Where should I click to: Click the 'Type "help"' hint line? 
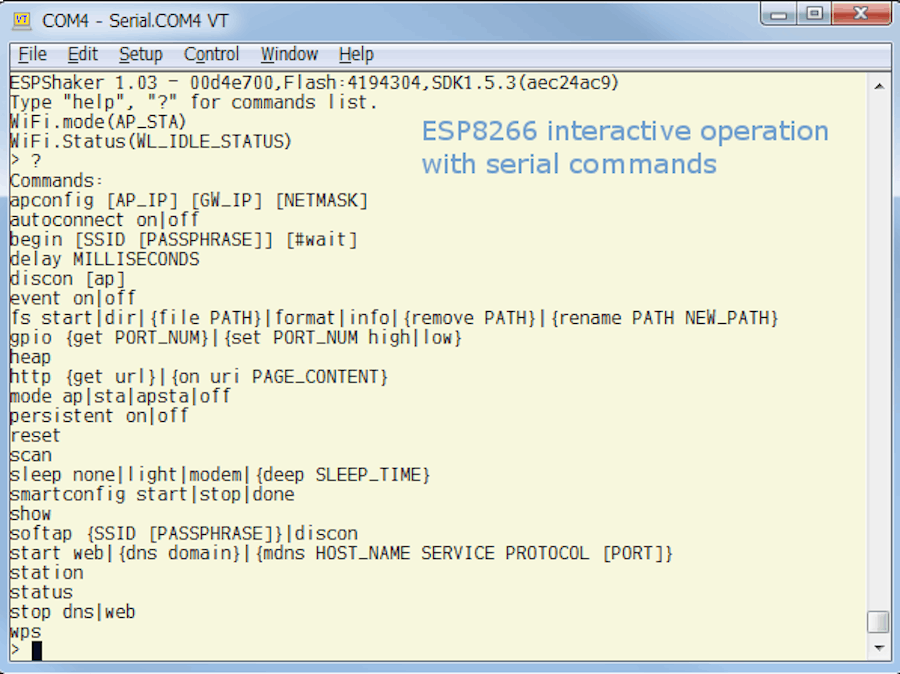(193, 102)
